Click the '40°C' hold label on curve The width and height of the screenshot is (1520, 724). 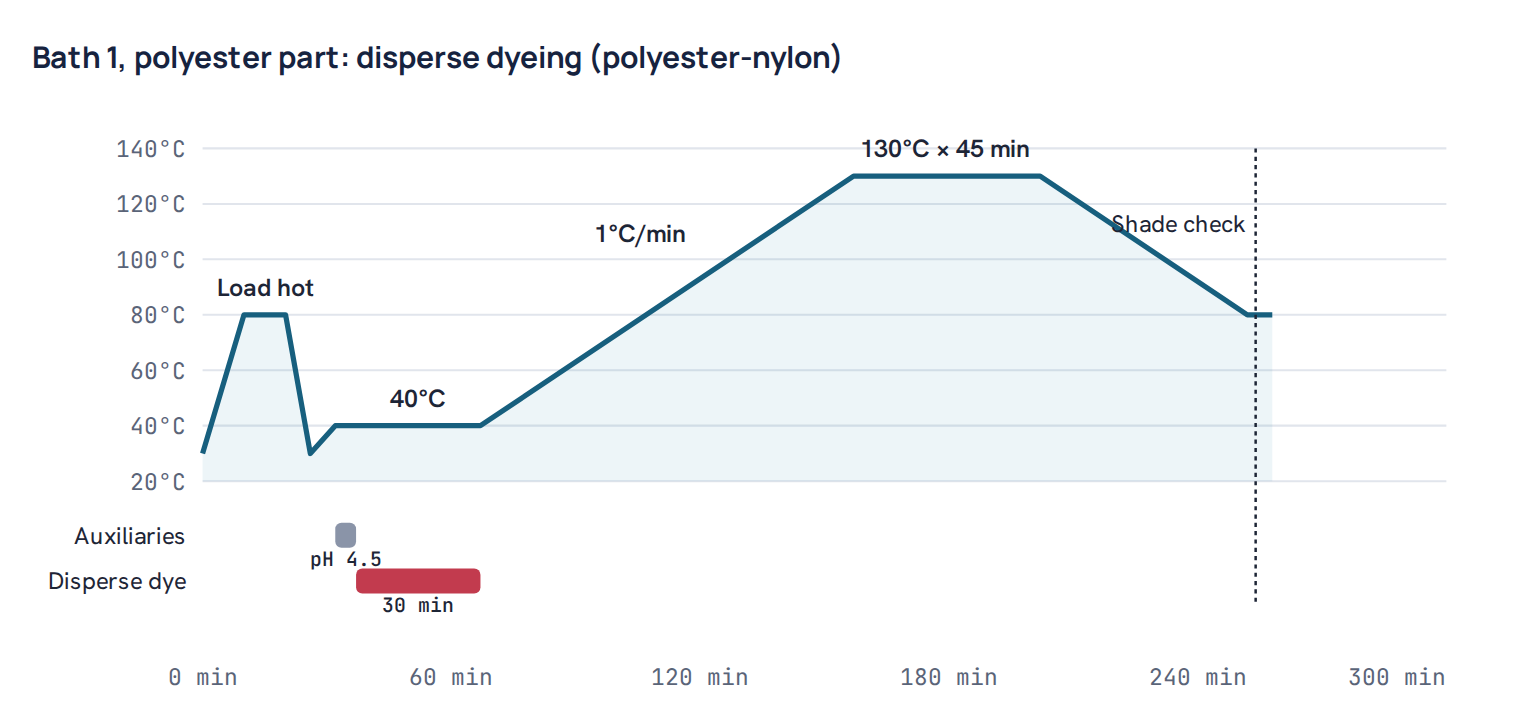pyautogui.click(x=417, y=399)
